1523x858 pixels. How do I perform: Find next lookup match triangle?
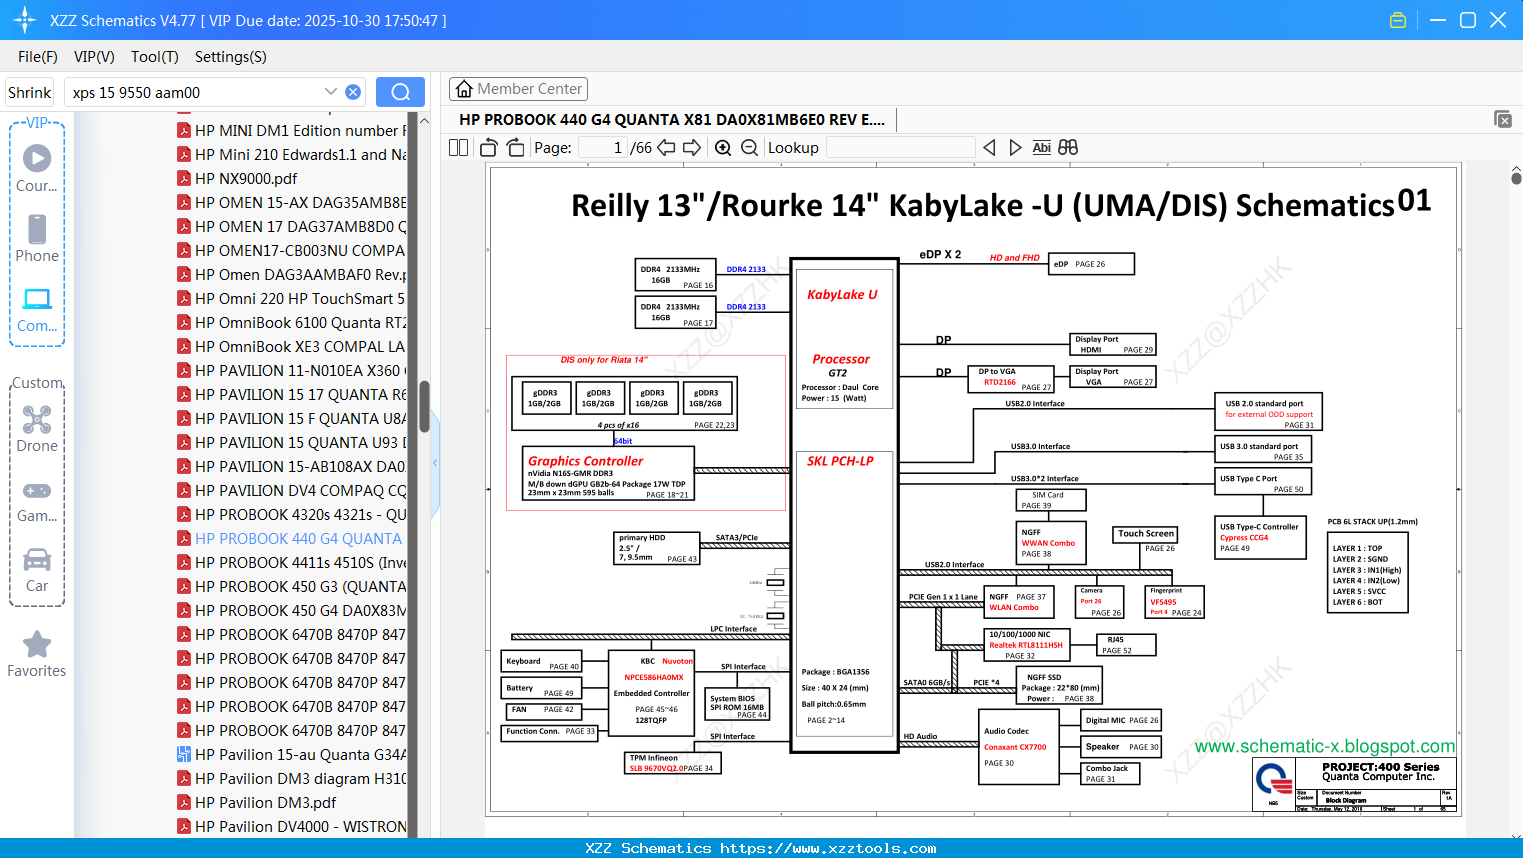pyautogui.click(x=1015, y=147)
